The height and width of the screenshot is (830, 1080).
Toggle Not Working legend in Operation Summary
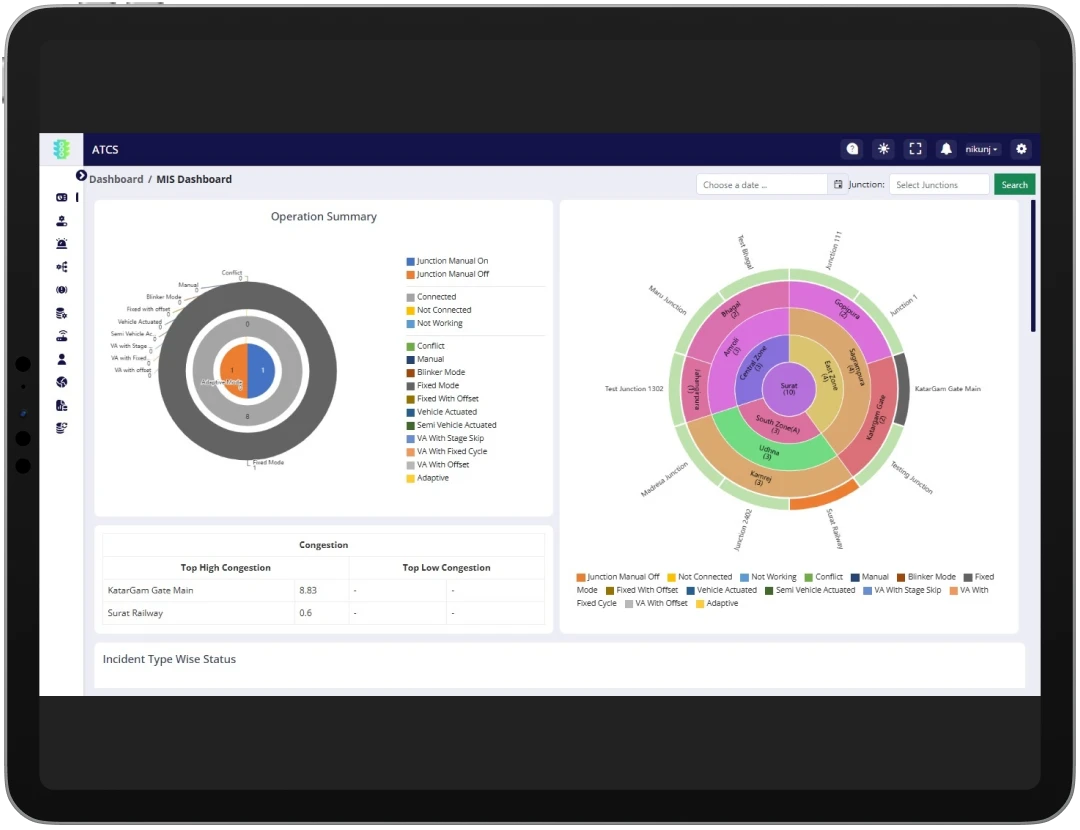(x=435, y=323)
